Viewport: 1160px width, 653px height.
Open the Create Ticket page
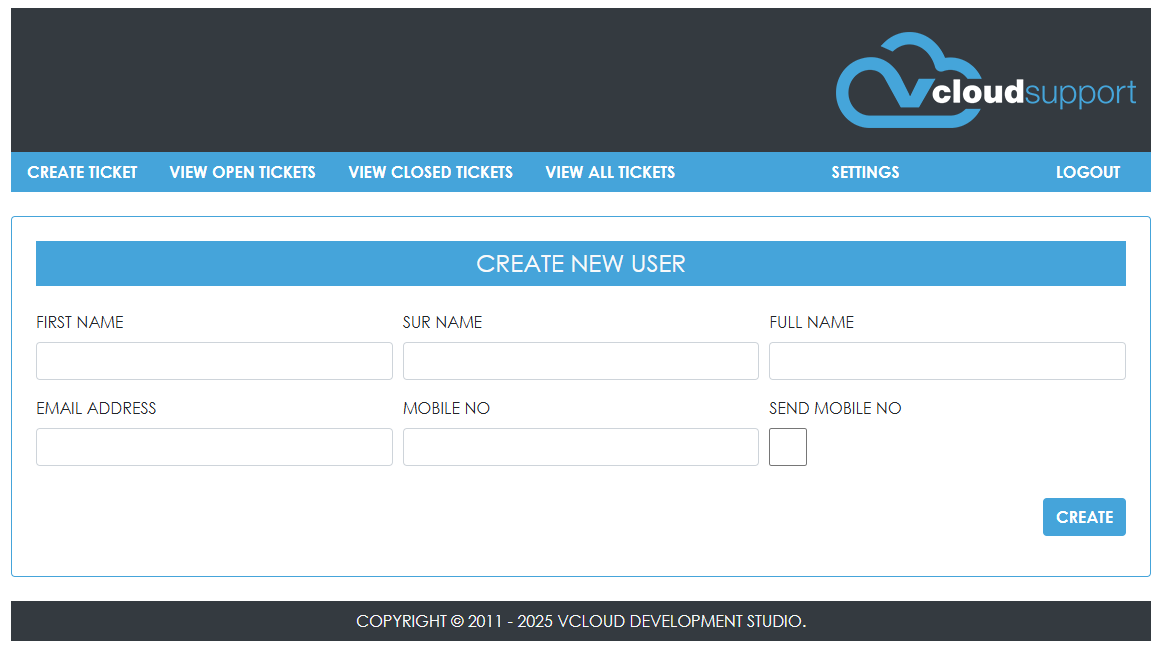point(82,172)
